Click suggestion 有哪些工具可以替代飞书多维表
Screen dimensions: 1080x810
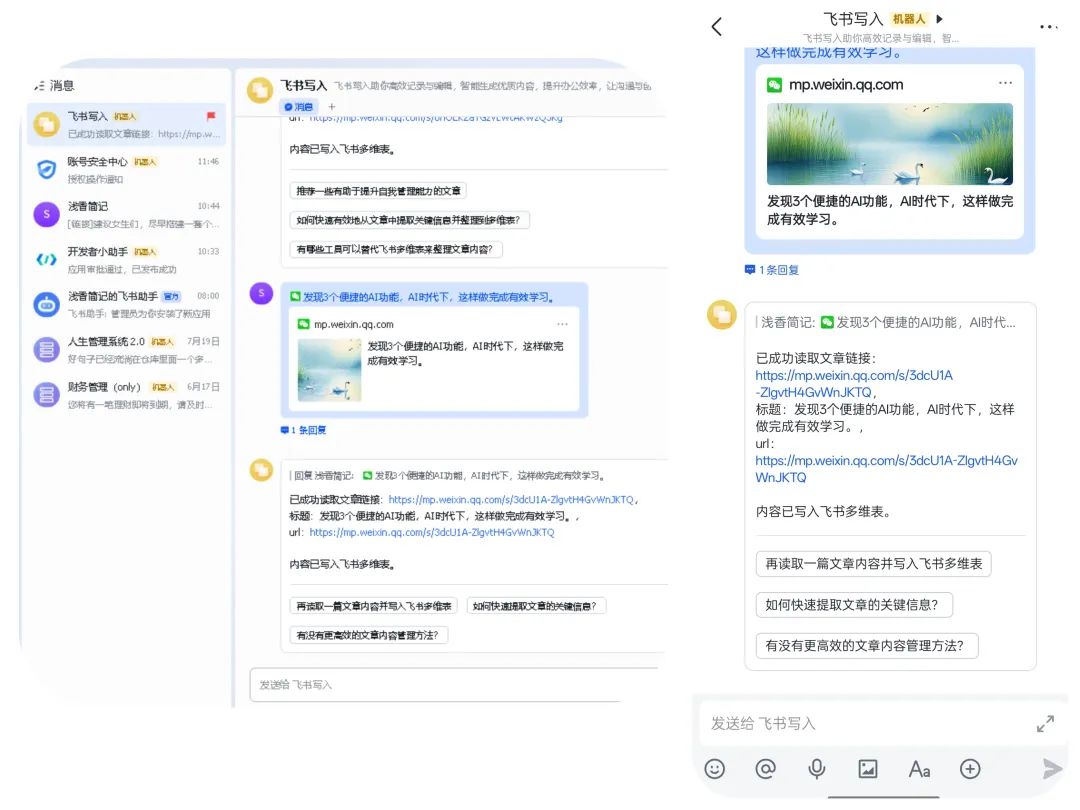point(395,249)
